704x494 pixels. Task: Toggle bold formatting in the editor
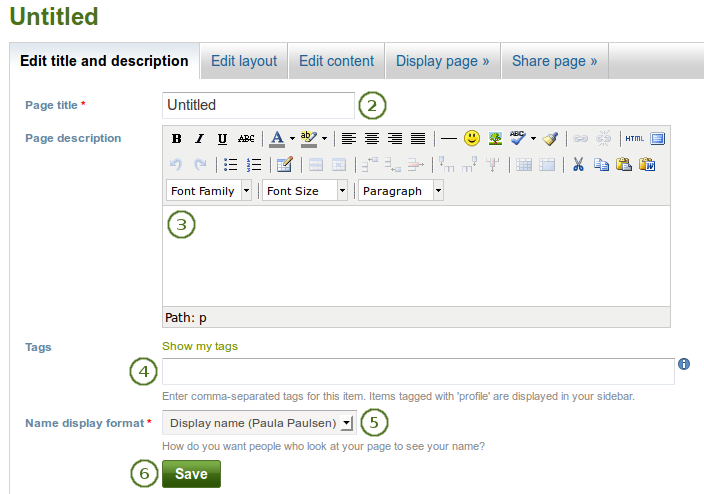pyautogui.click(x=177, y=139)
